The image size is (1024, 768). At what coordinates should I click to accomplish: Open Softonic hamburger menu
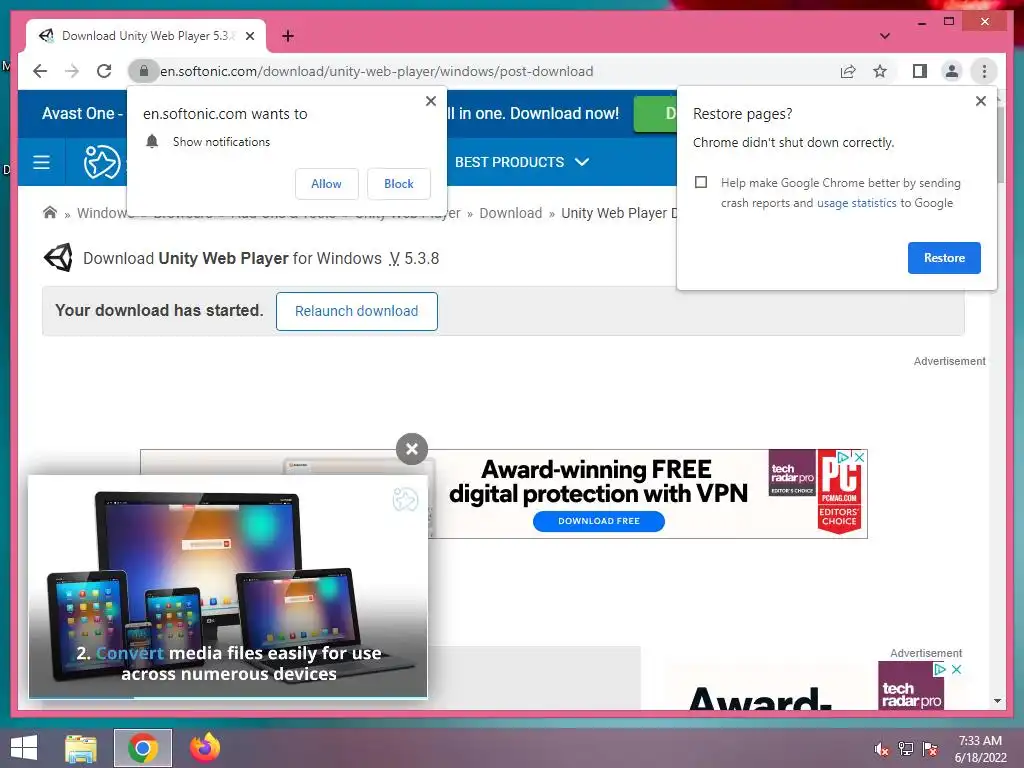[x=41, y=162]
